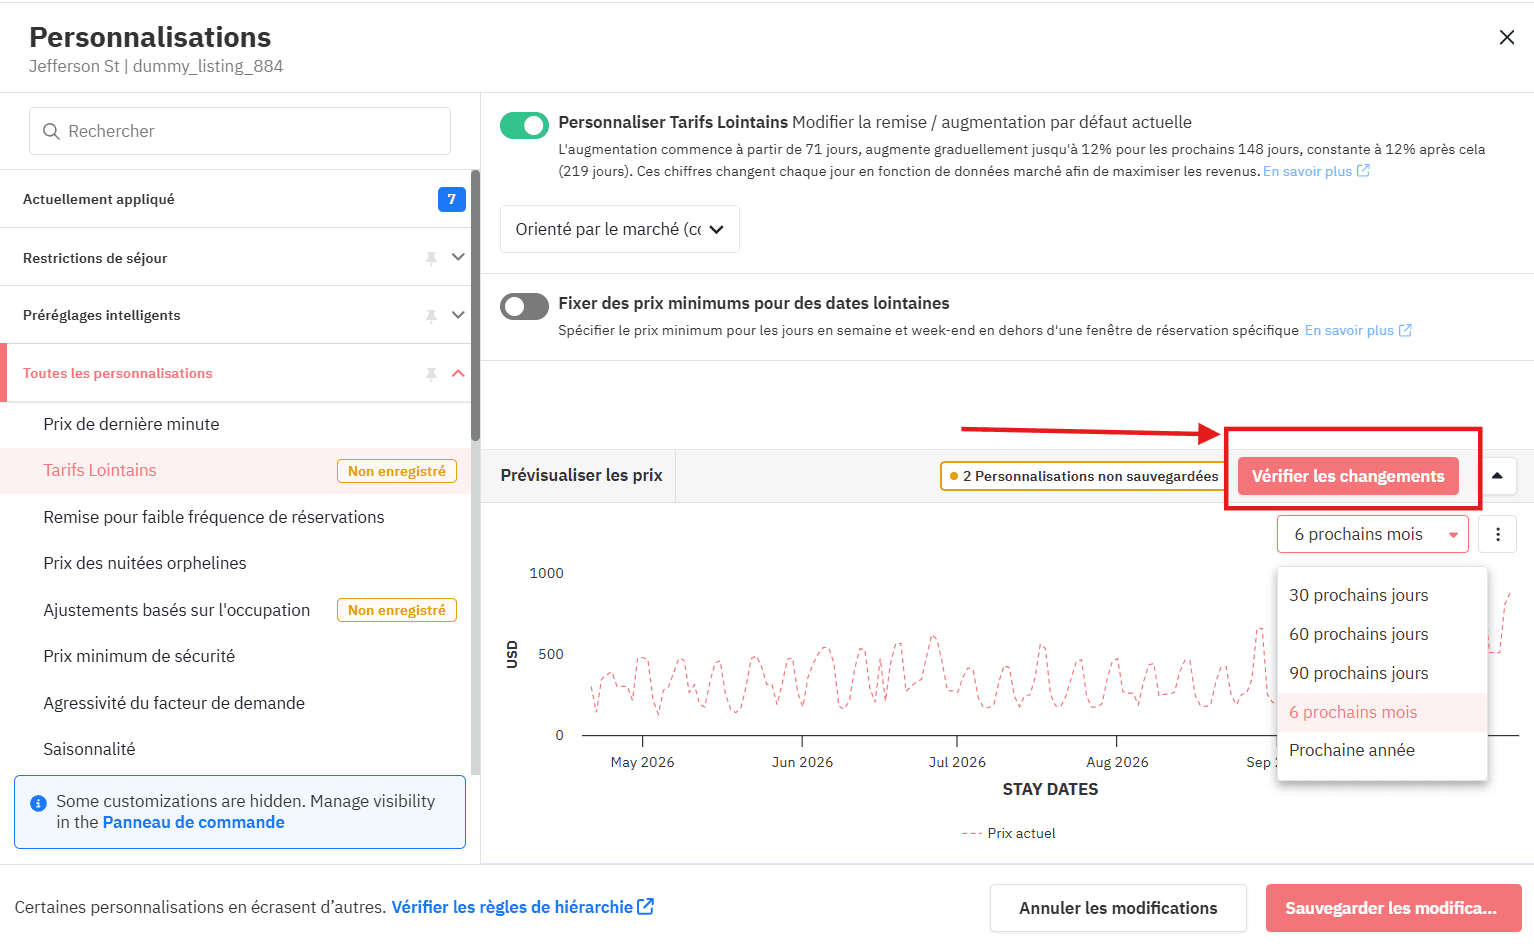Viewport: 1534px width, 948px height.
Task: Click the blue badge showing 7 applied
Action: [x=451, y=199]
